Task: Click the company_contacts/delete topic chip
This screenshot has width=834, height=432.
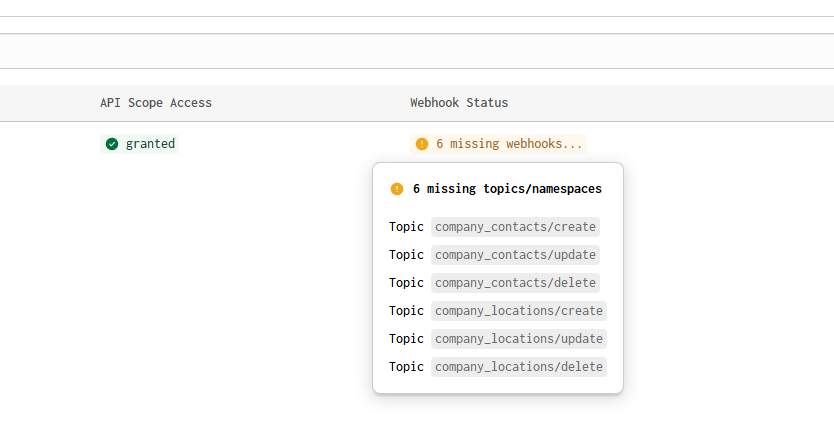Action: point(515,283)
